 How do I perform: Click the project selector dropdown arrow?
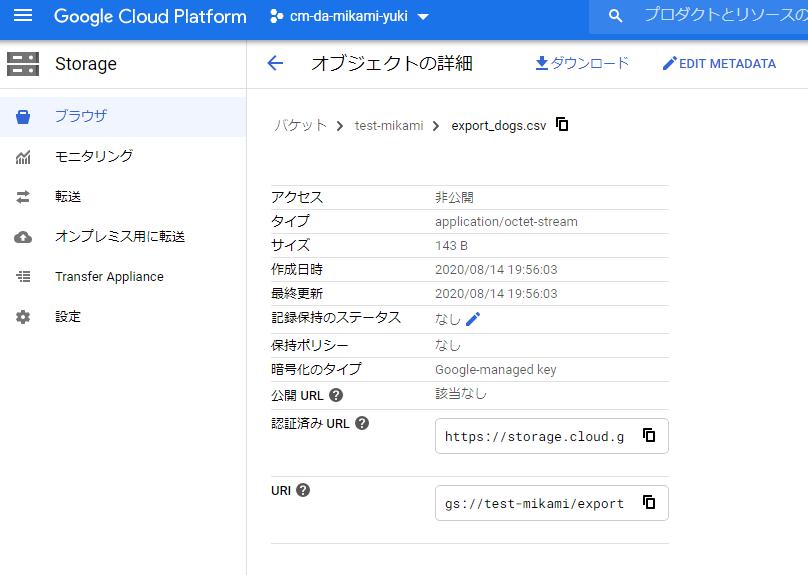pos(423,17)
